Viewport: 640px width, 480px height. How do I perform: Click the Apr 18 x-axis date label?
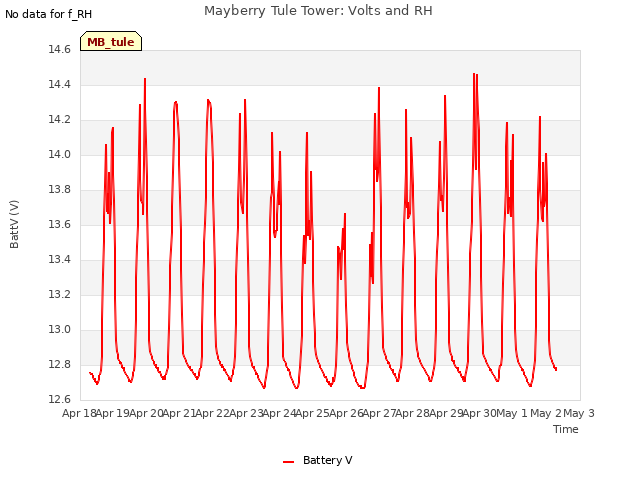point(79,413)
